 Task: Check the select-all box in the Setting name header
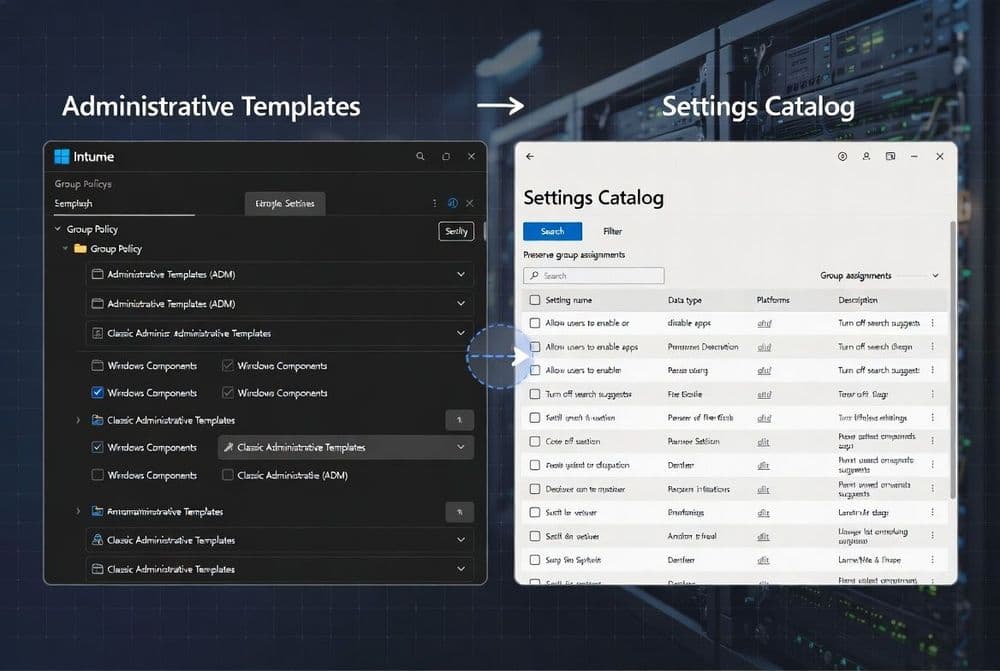click(x=534, y=300)
